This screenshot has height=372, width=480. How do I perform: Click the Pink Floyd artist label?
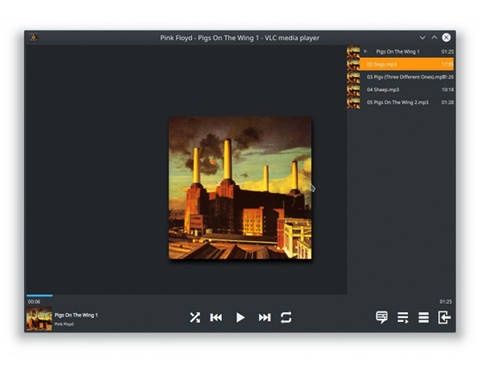(x=64, y=324)
